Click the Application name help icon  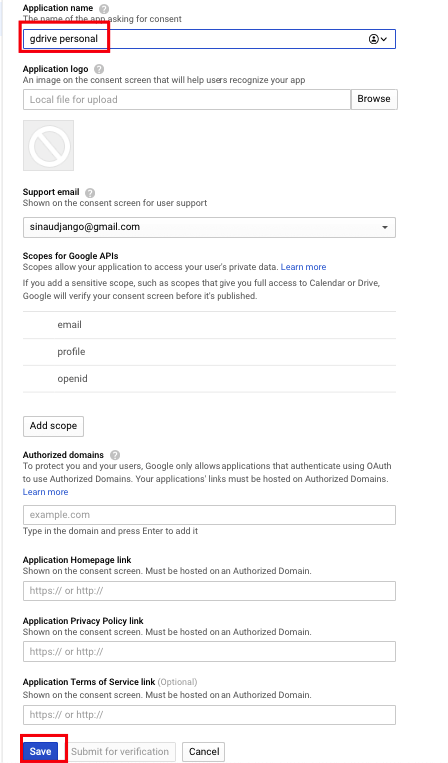coord(104,8)
